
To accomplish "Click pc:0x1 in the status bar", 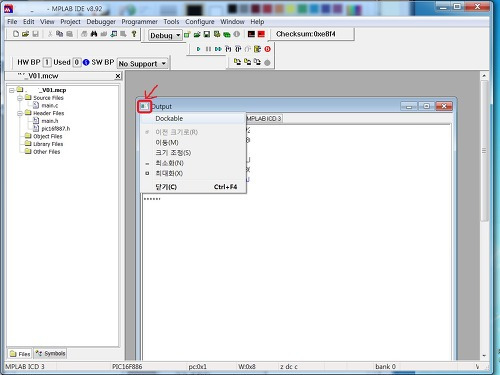I will [198, 367].
